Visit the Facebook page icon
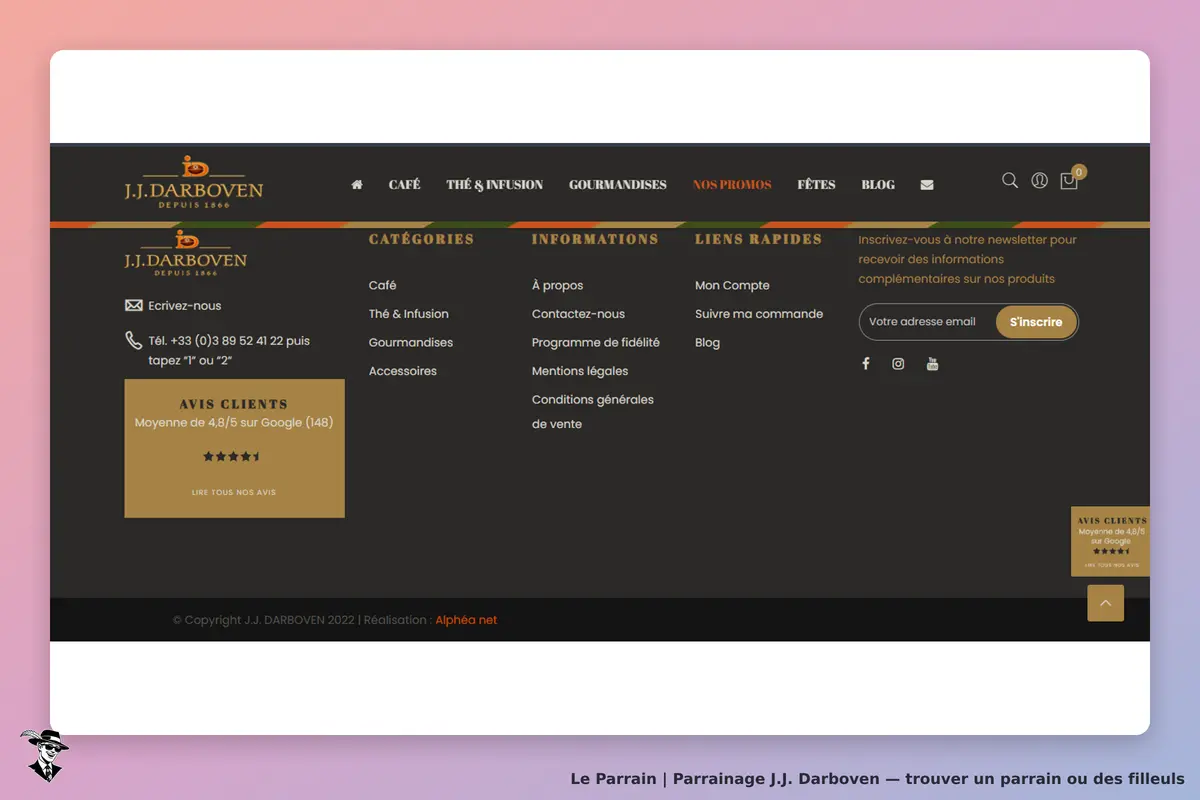The height and width of the screenshot is (800, 1200). pos(866,363)
